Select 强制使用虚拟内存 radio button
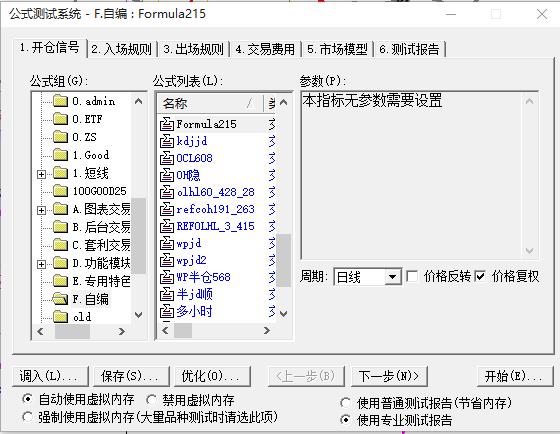This screenshot has width=560, height=434. point(27,416)
